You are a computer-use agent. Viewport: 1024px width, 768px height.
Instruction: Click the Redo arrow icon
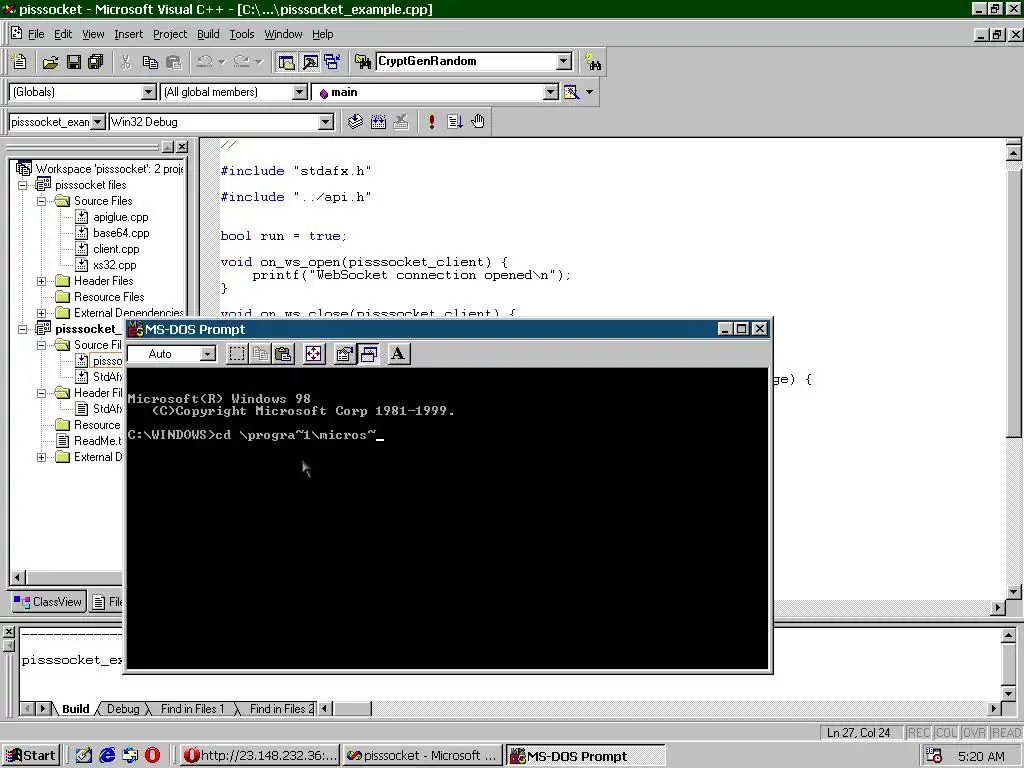[x=242, y=61]
